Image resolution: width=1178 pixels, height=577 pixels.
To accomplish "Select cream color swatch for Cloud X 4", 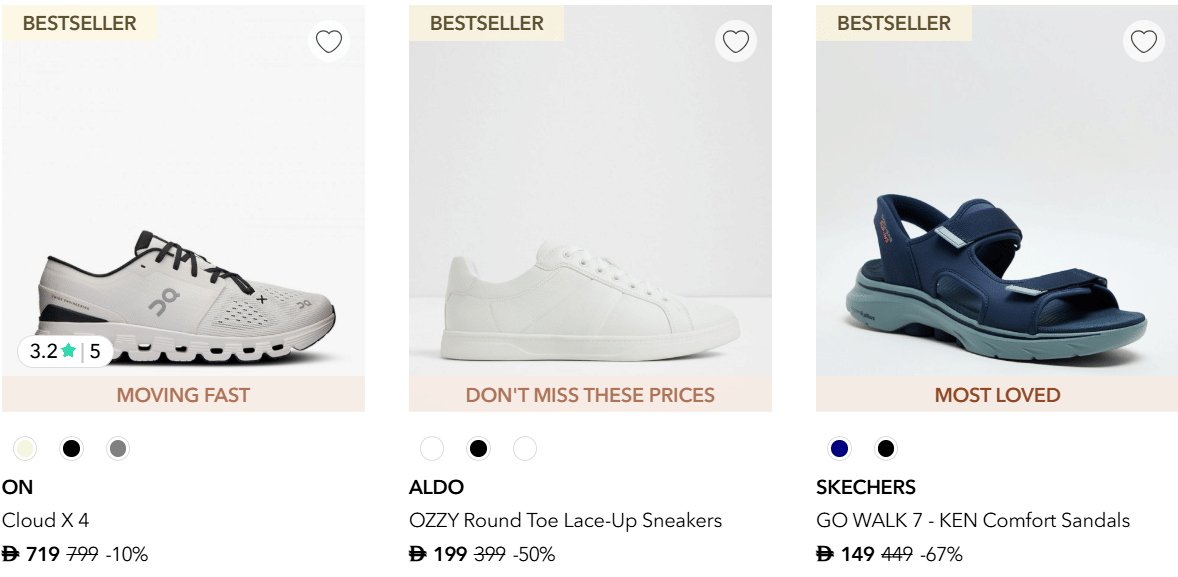I will coord(25,449).
